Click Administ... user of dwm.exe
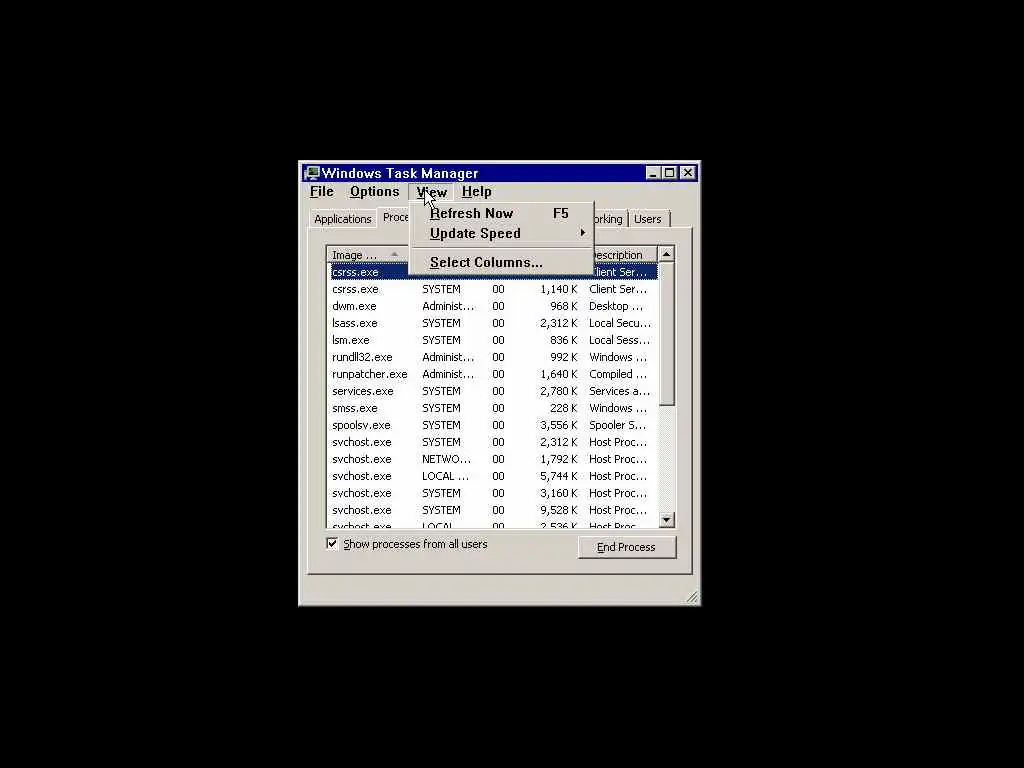1024x768 pixels. (x=448, y=306)
